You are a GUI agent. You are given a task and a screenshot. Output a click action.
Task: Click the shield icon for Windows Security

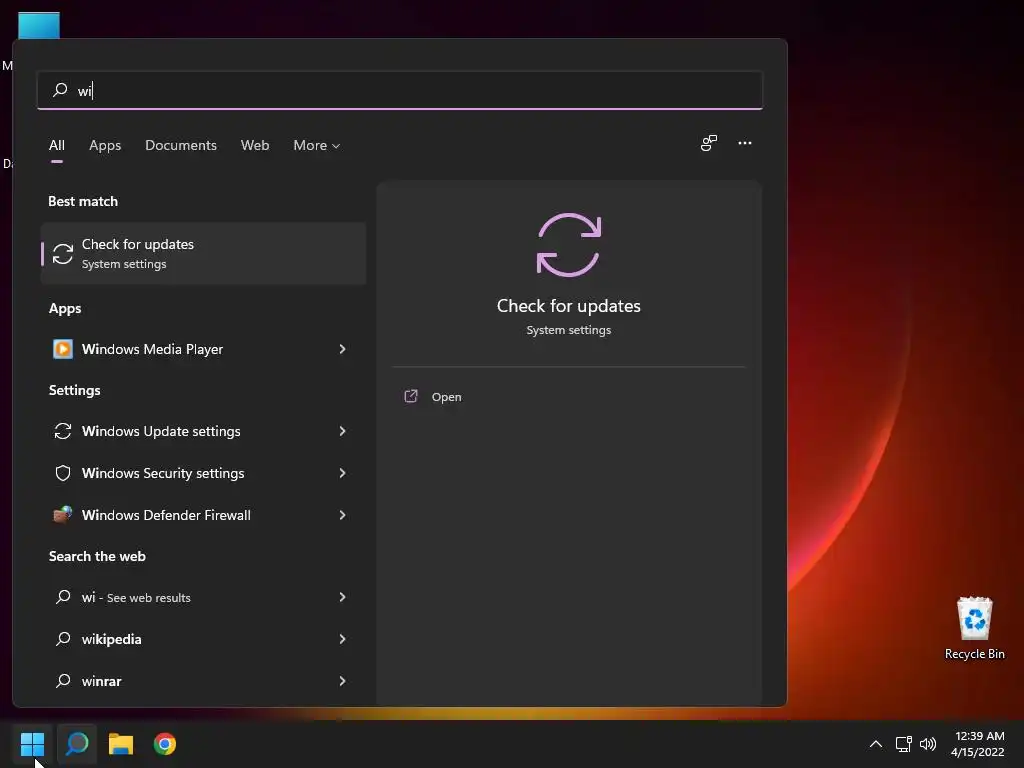pyautogui.click(x=63, y=473)
